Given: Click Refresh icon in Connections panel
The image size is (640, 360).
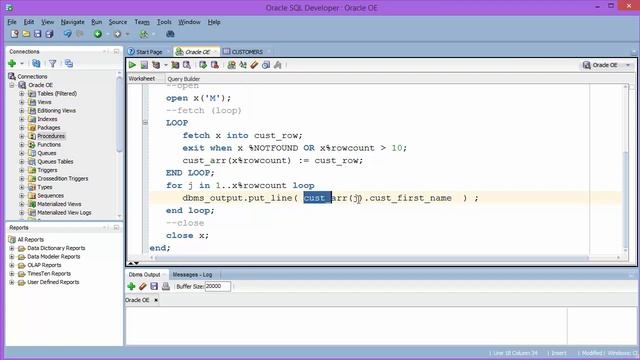Looking at the screenshot, I should point(36,63).
